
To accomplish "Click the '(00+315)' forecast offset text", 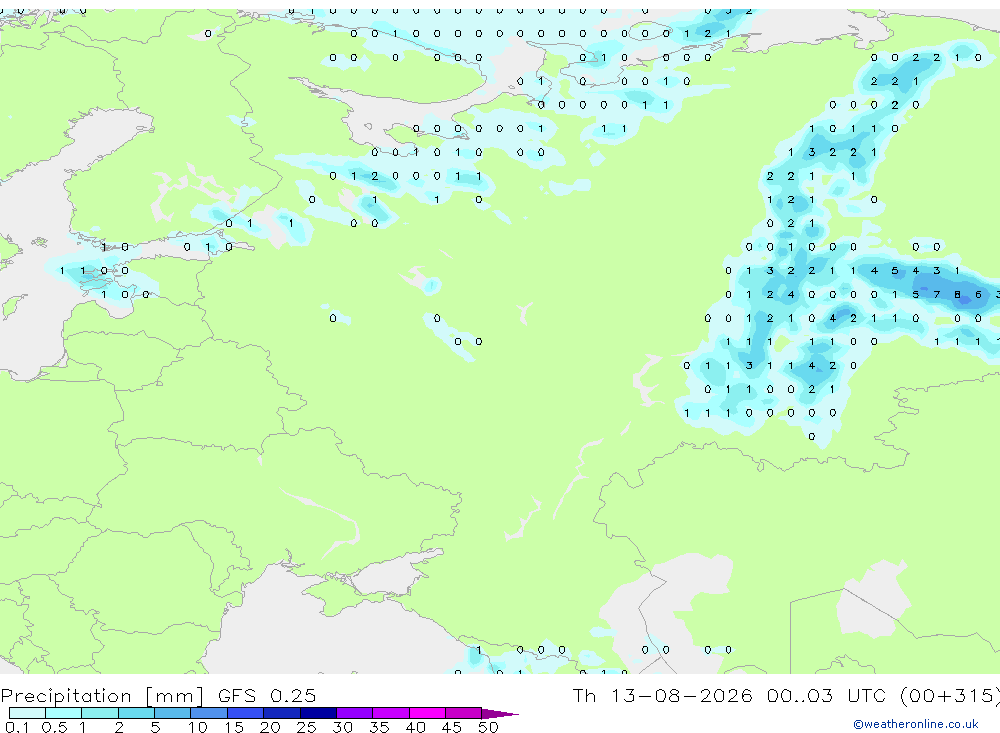I will (x=950, y=696).
